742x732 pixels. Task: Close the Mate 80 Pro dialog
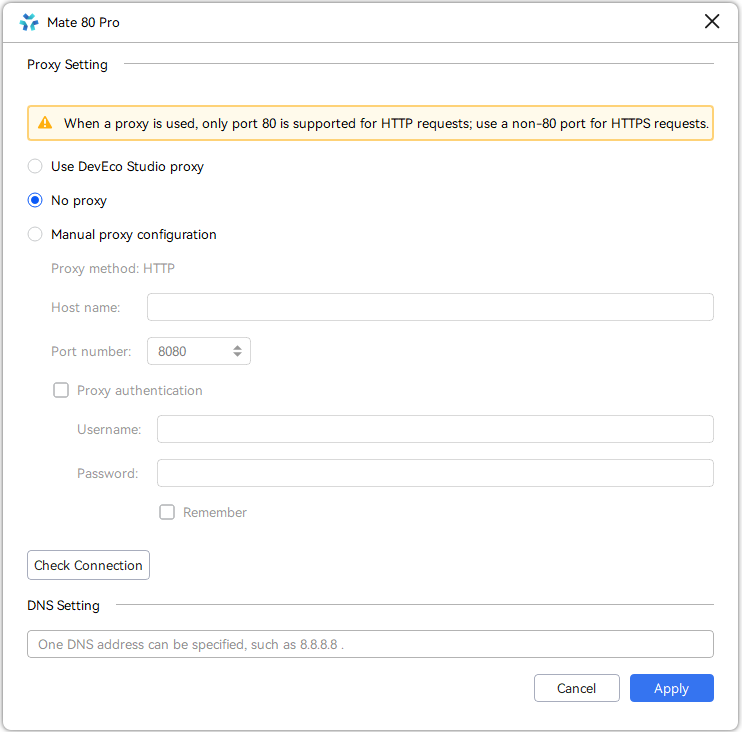click(x=712, y=22)
